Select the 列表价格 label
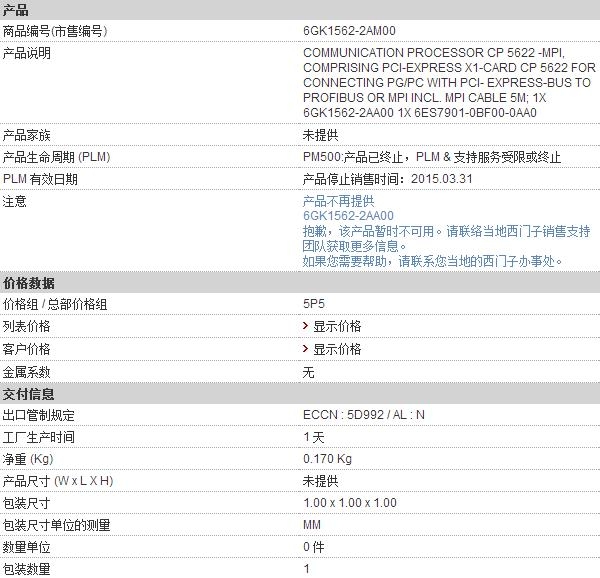600x578 pixels. point(26,326)
